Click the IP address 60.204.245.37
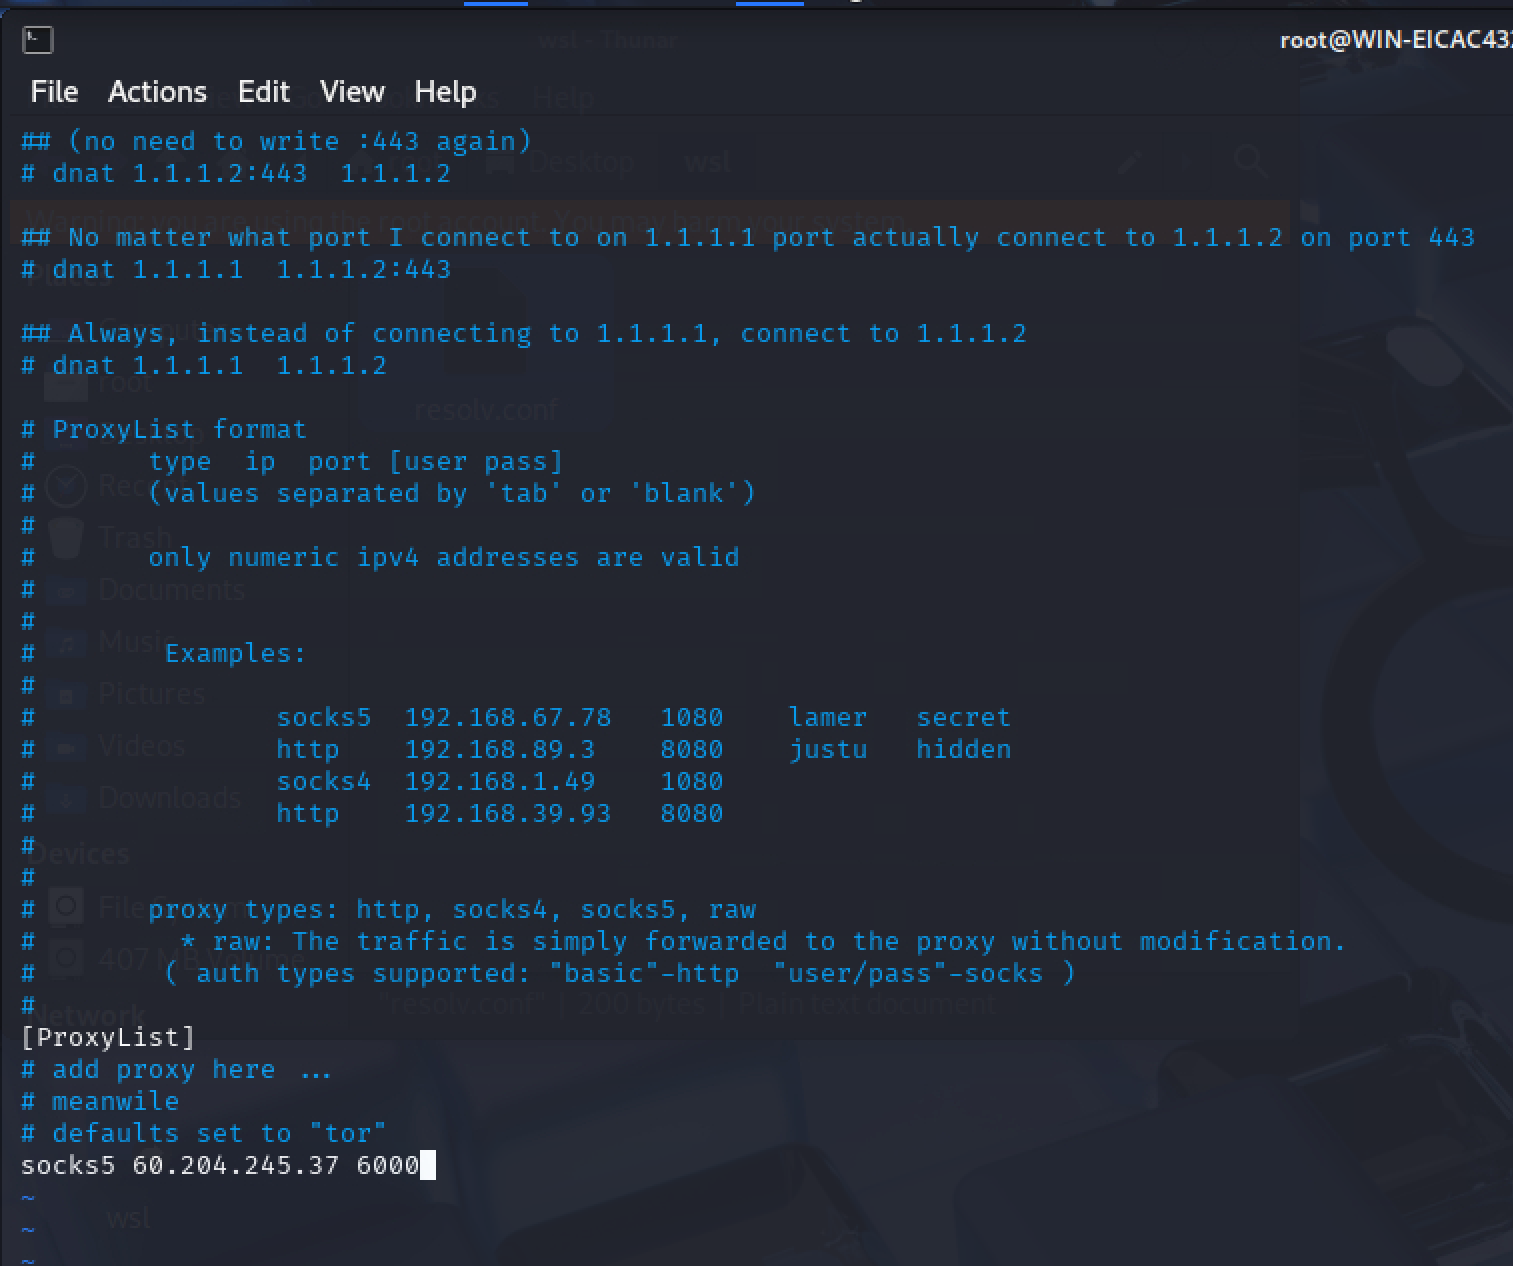Image resolution: width=1513 pixels, height=1266 pixels. (235, 1165)
